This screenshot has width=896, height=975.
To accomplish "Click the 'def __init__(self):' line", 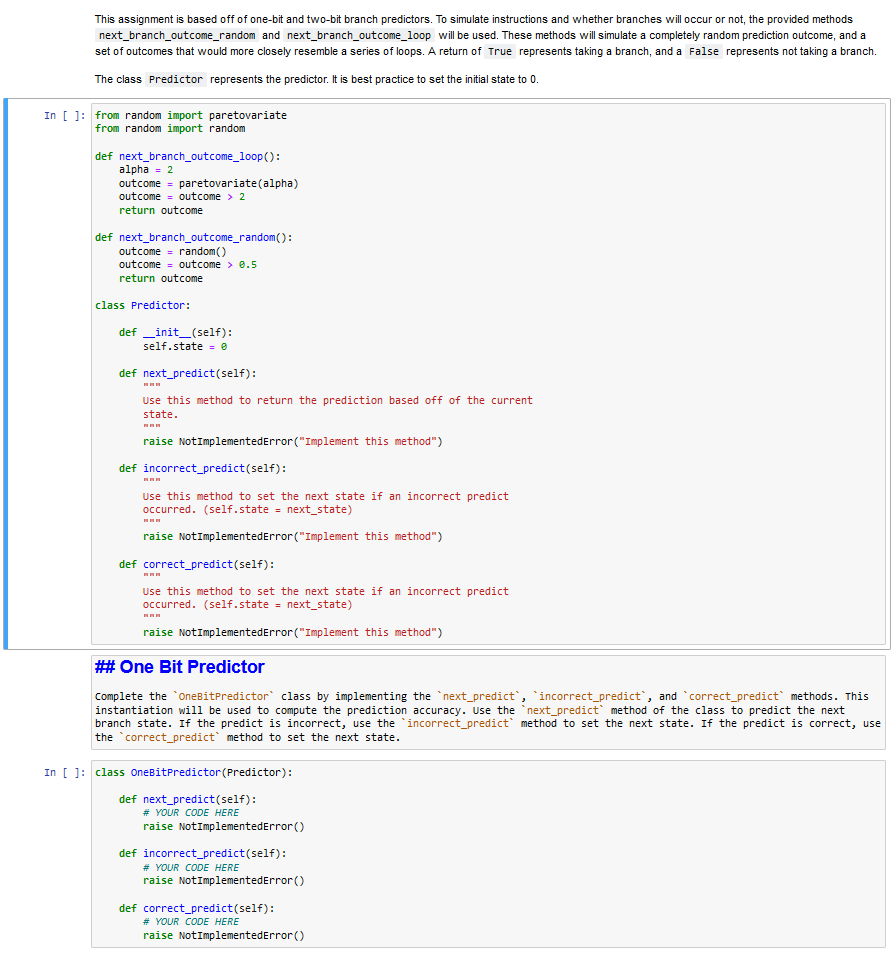I will pos(175,333).
